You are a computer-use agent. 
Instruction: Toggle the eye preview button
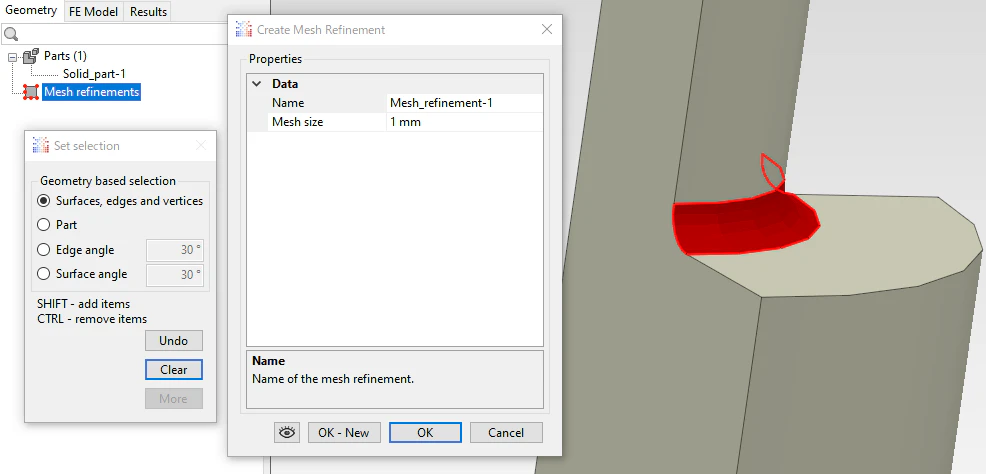(287, 433)
